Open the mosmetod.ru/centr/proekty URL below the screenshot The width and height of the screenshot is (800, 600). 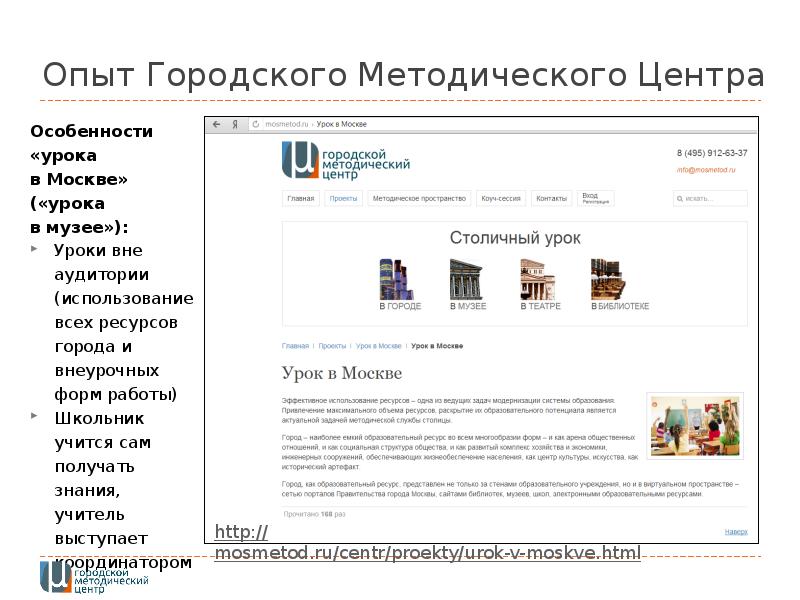tap(427, 553)
